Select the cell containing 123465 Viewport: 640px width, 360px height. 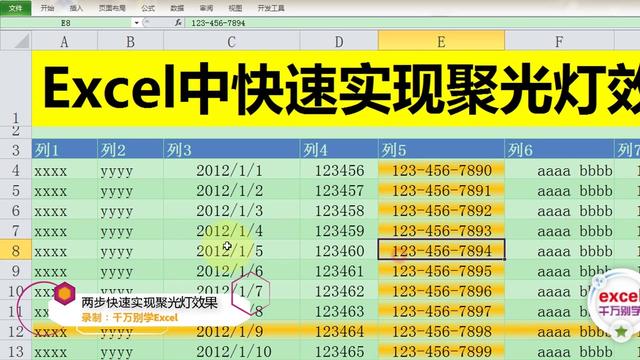tap(339, 351)
